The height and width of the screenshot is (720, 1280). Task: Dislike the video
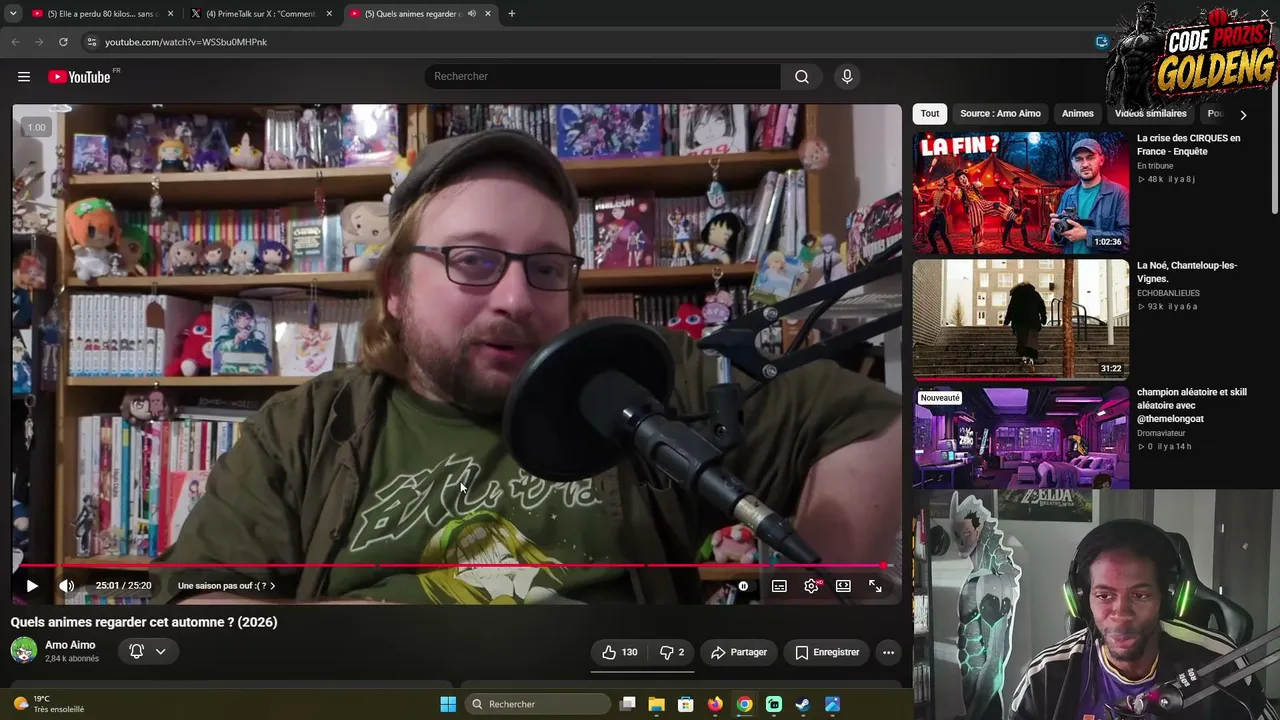click(672, 652)
